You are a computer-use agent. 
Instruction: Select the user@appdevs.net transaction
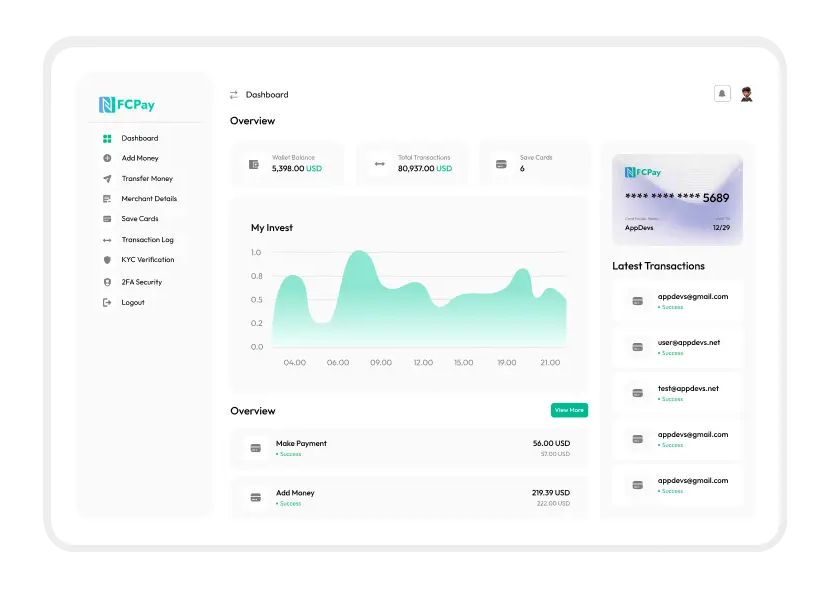point(677,347)
